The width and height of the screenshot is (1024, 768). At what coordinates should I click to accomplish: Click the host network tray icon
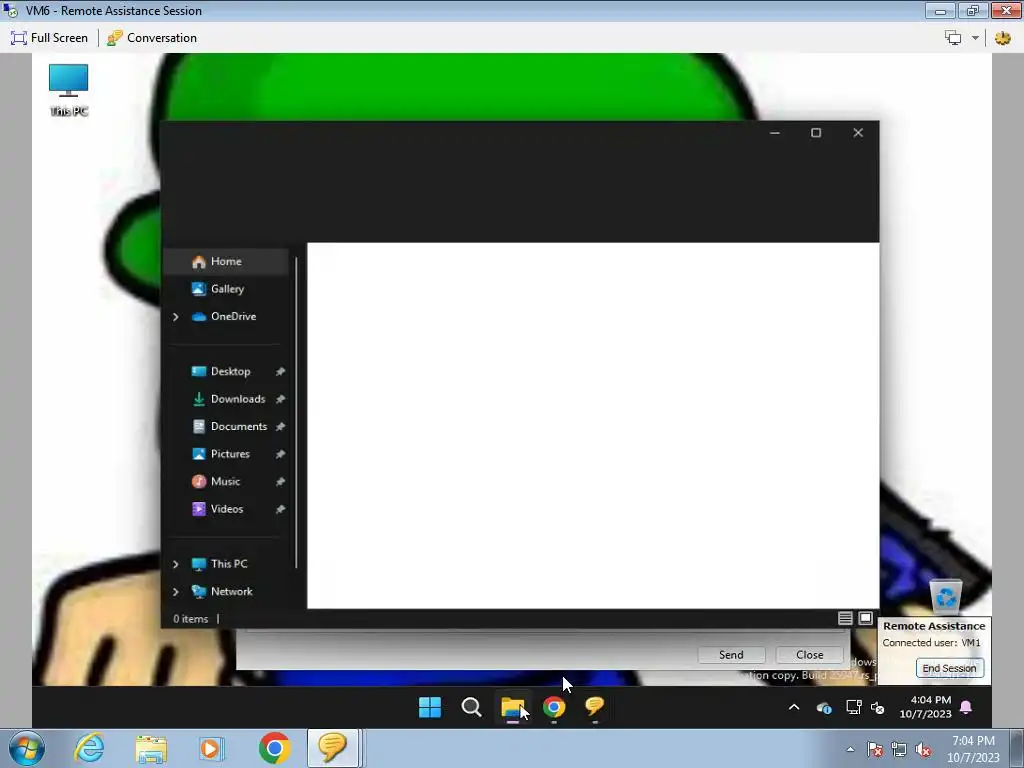(899, 750)
